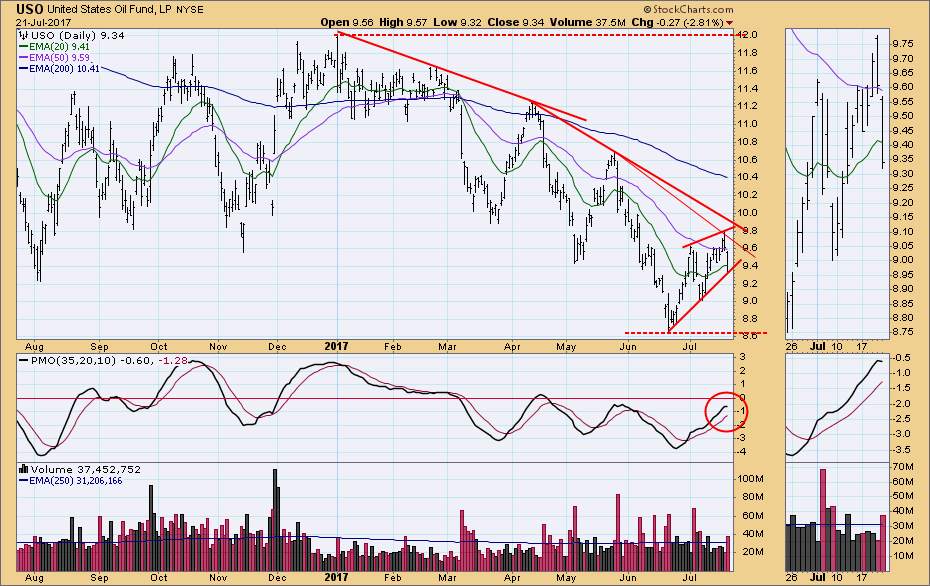This screenshot has width=930, height=586.
Task: Click the 12.0 price axis label
Action: [x=749, y=34]
